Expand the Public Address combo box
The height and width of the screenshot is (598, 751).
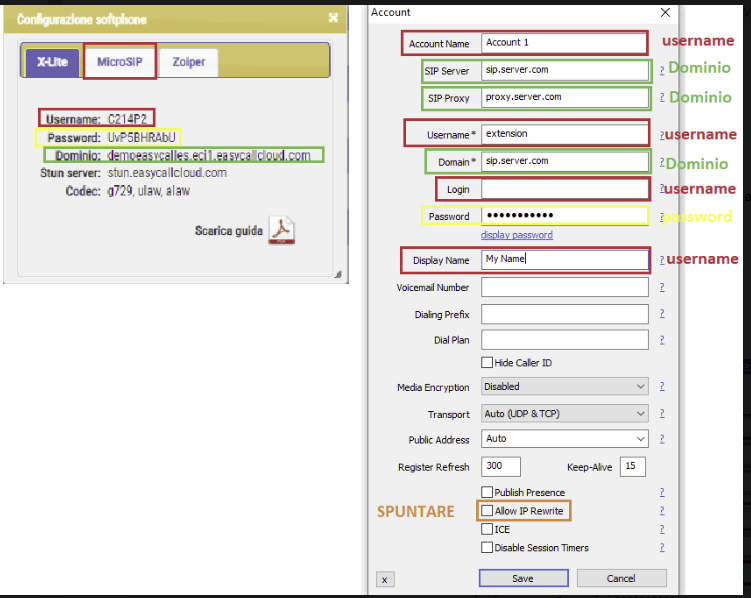pyautogui.click(x=565, y=439)
